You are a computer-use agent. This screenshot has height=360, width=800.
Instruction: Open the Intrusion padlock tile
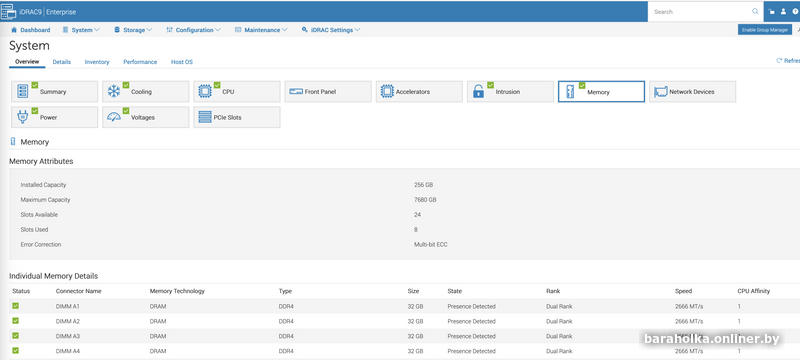point(510,92)
